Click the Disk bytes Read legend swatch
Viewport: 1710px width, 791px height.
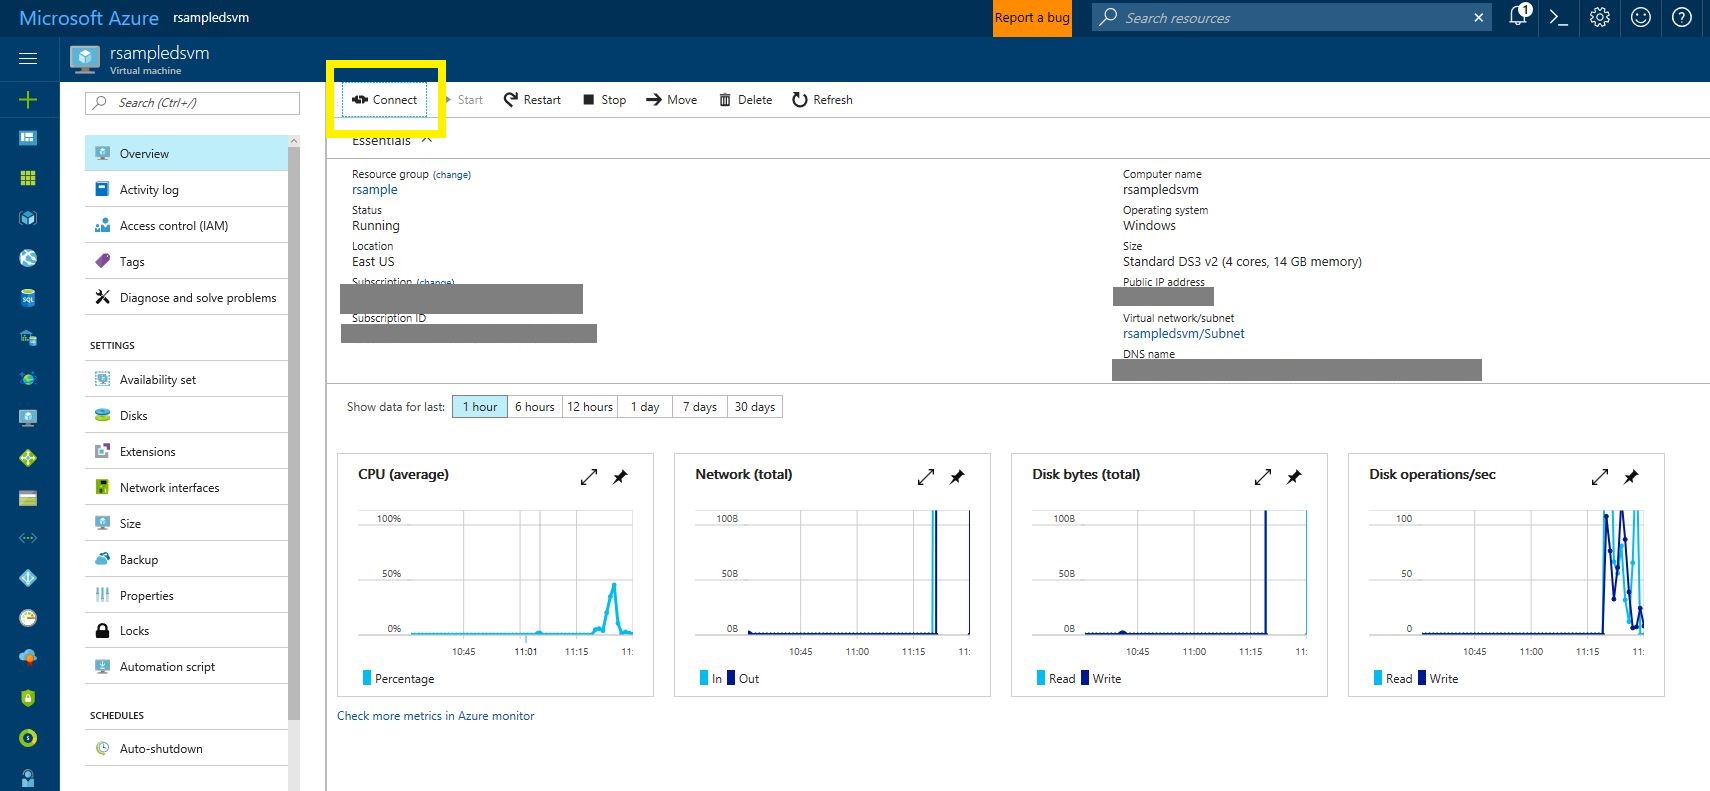1041,678
